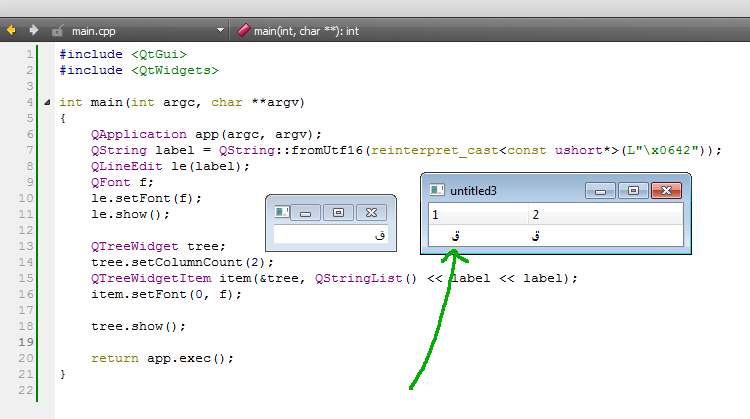Select the first-column tree item cell
Screen dimensions: 750x419
(476, 236)
